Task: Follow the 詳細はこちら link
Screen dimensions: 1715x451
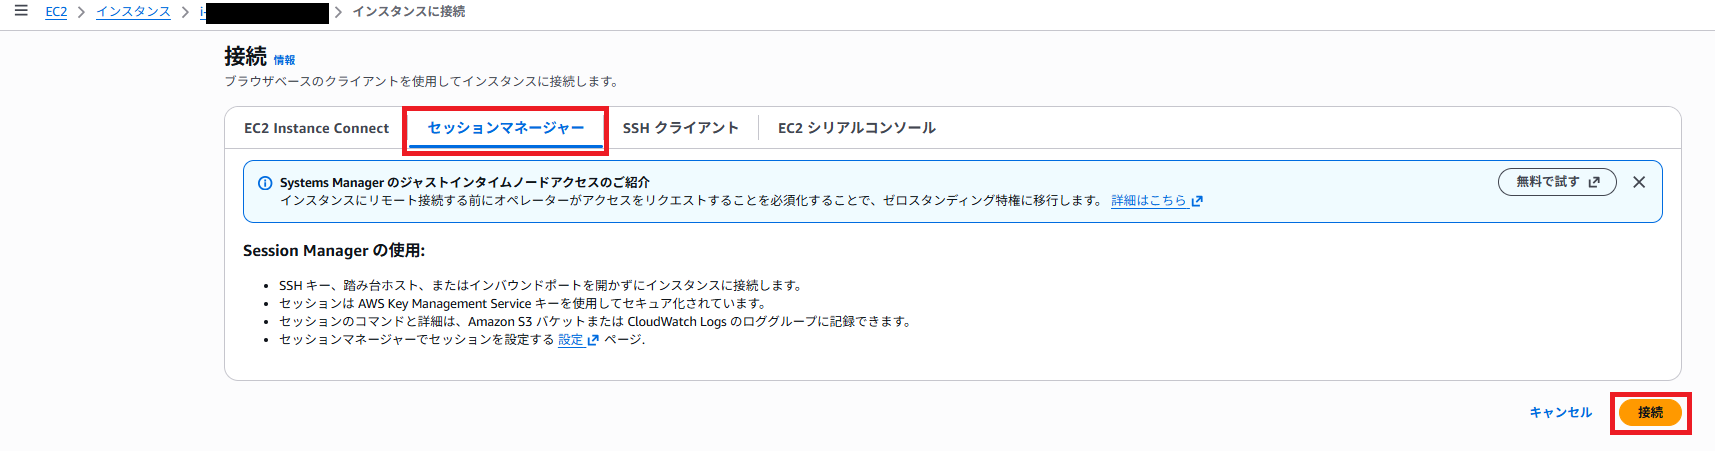Action: tap(1148, 201)
